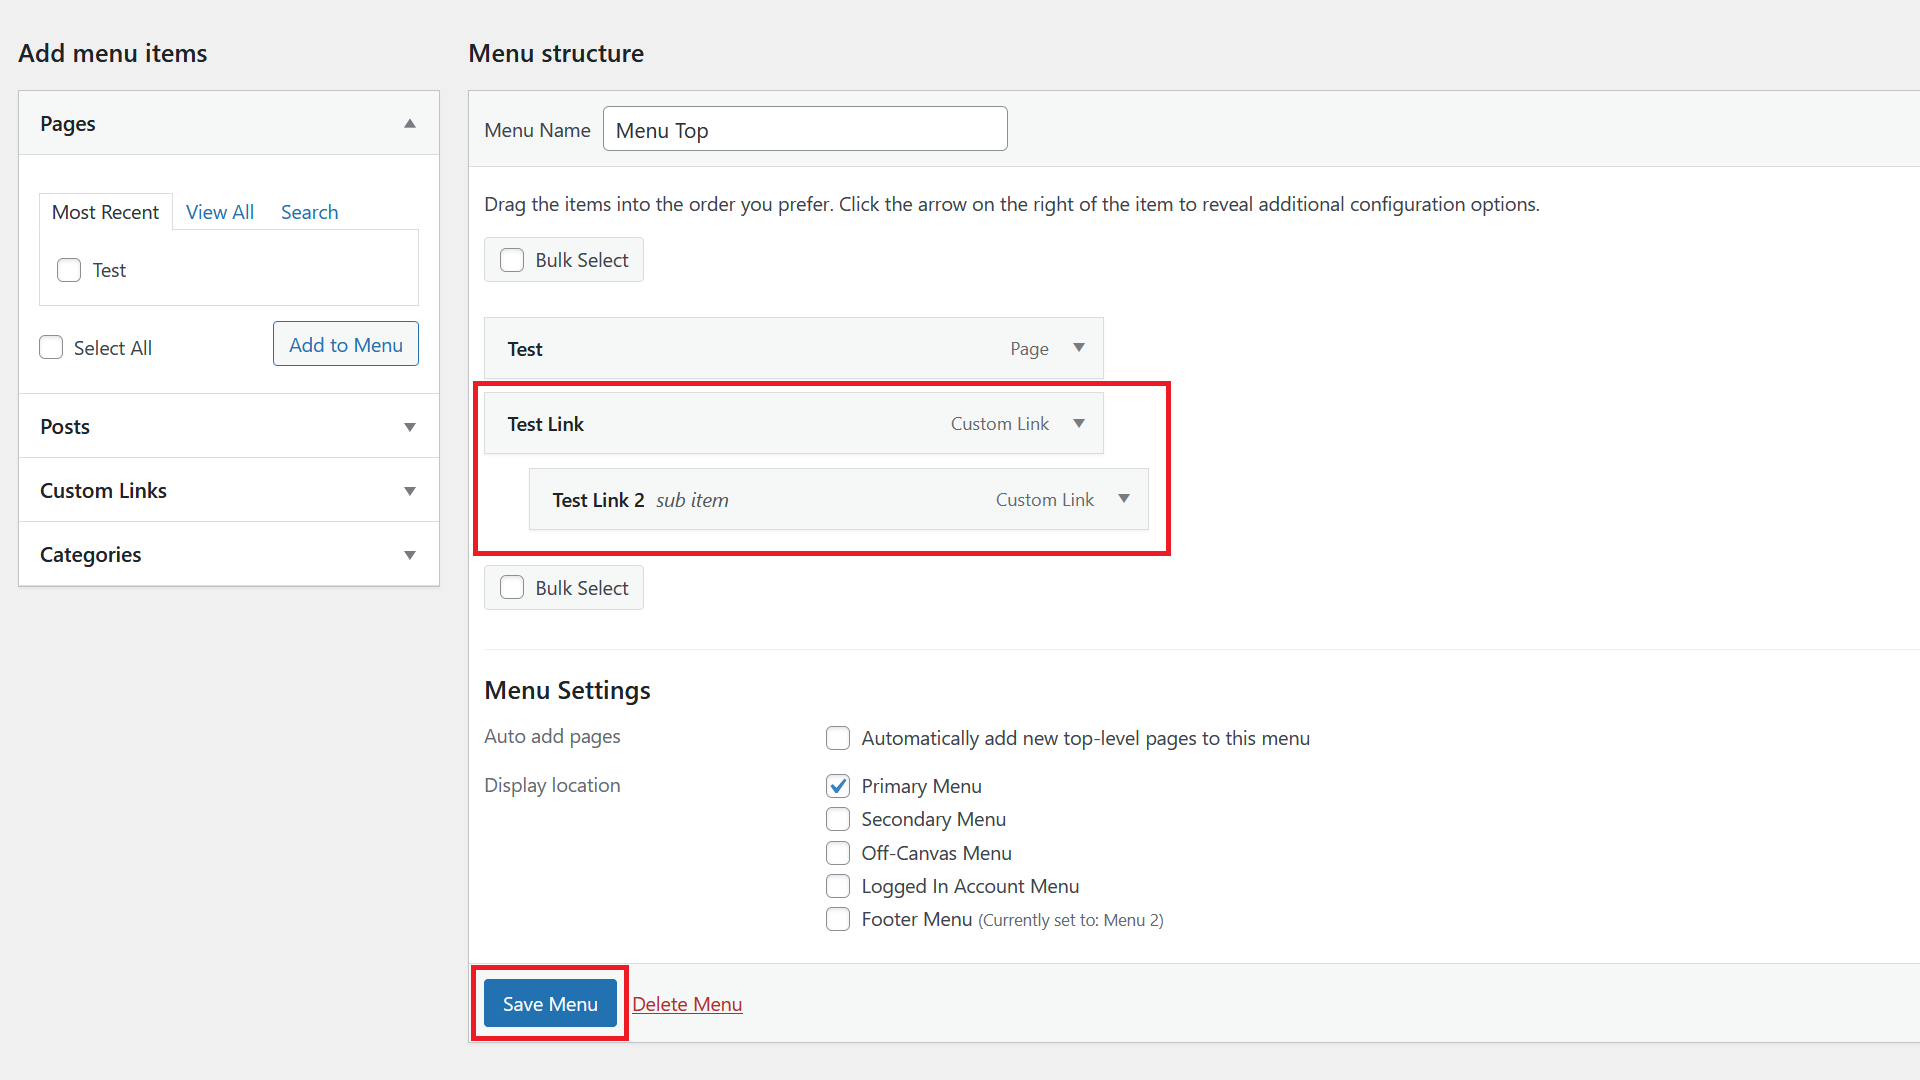Focus the Menu Name input field
The image size is (1920, 1080).
(805, 129)
